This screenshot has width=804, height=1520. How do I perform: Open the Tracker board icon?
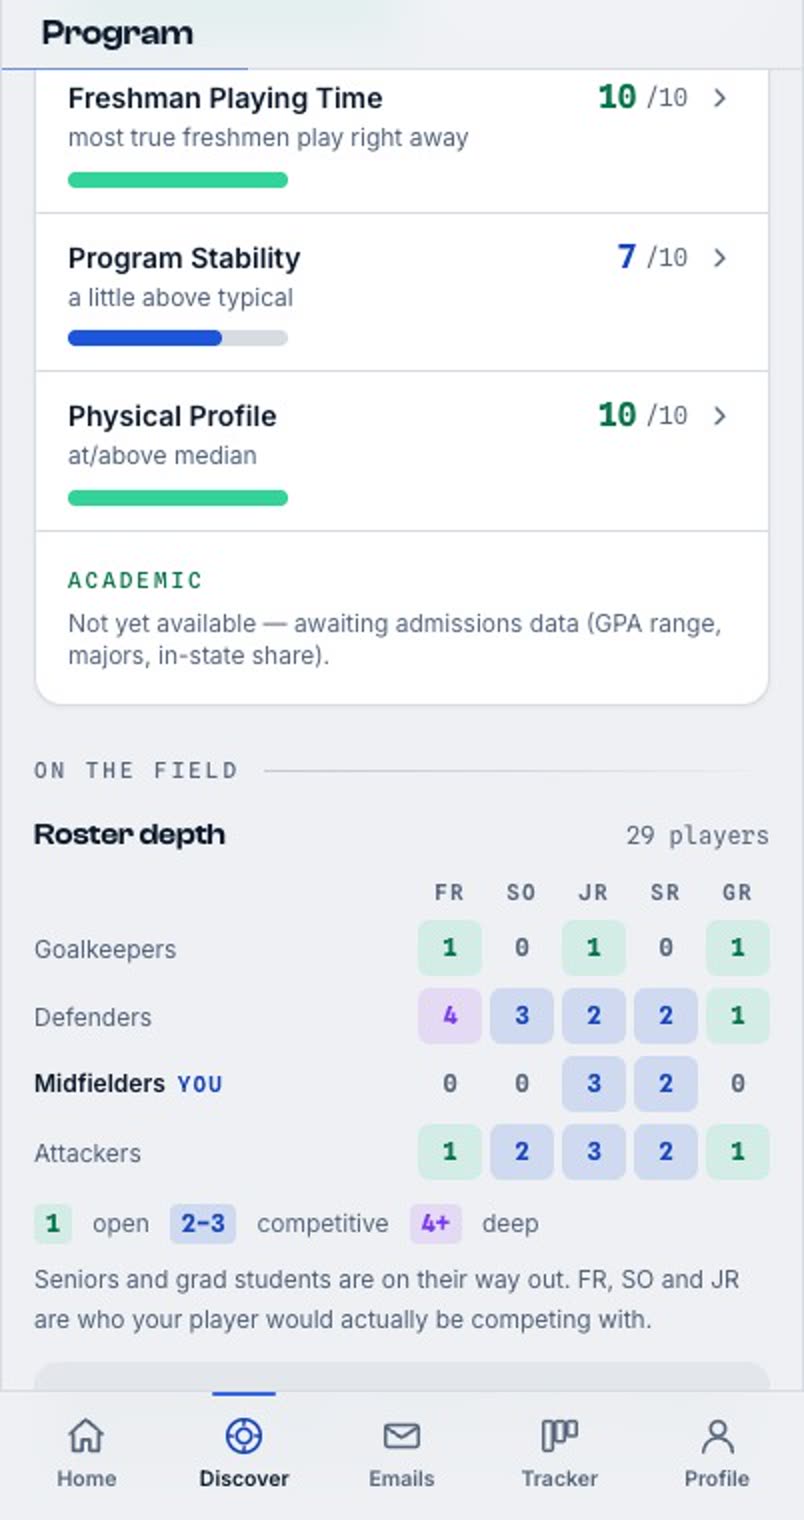pos(559,1436)
